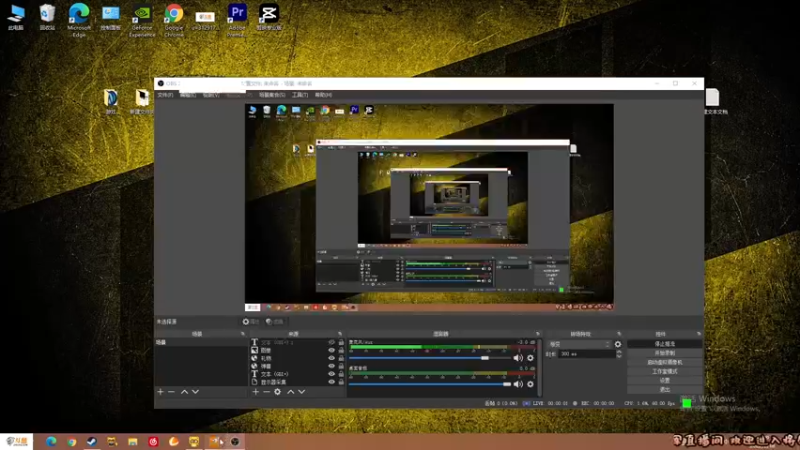Pop out the Scenes (场景) dock

(243, 334)
